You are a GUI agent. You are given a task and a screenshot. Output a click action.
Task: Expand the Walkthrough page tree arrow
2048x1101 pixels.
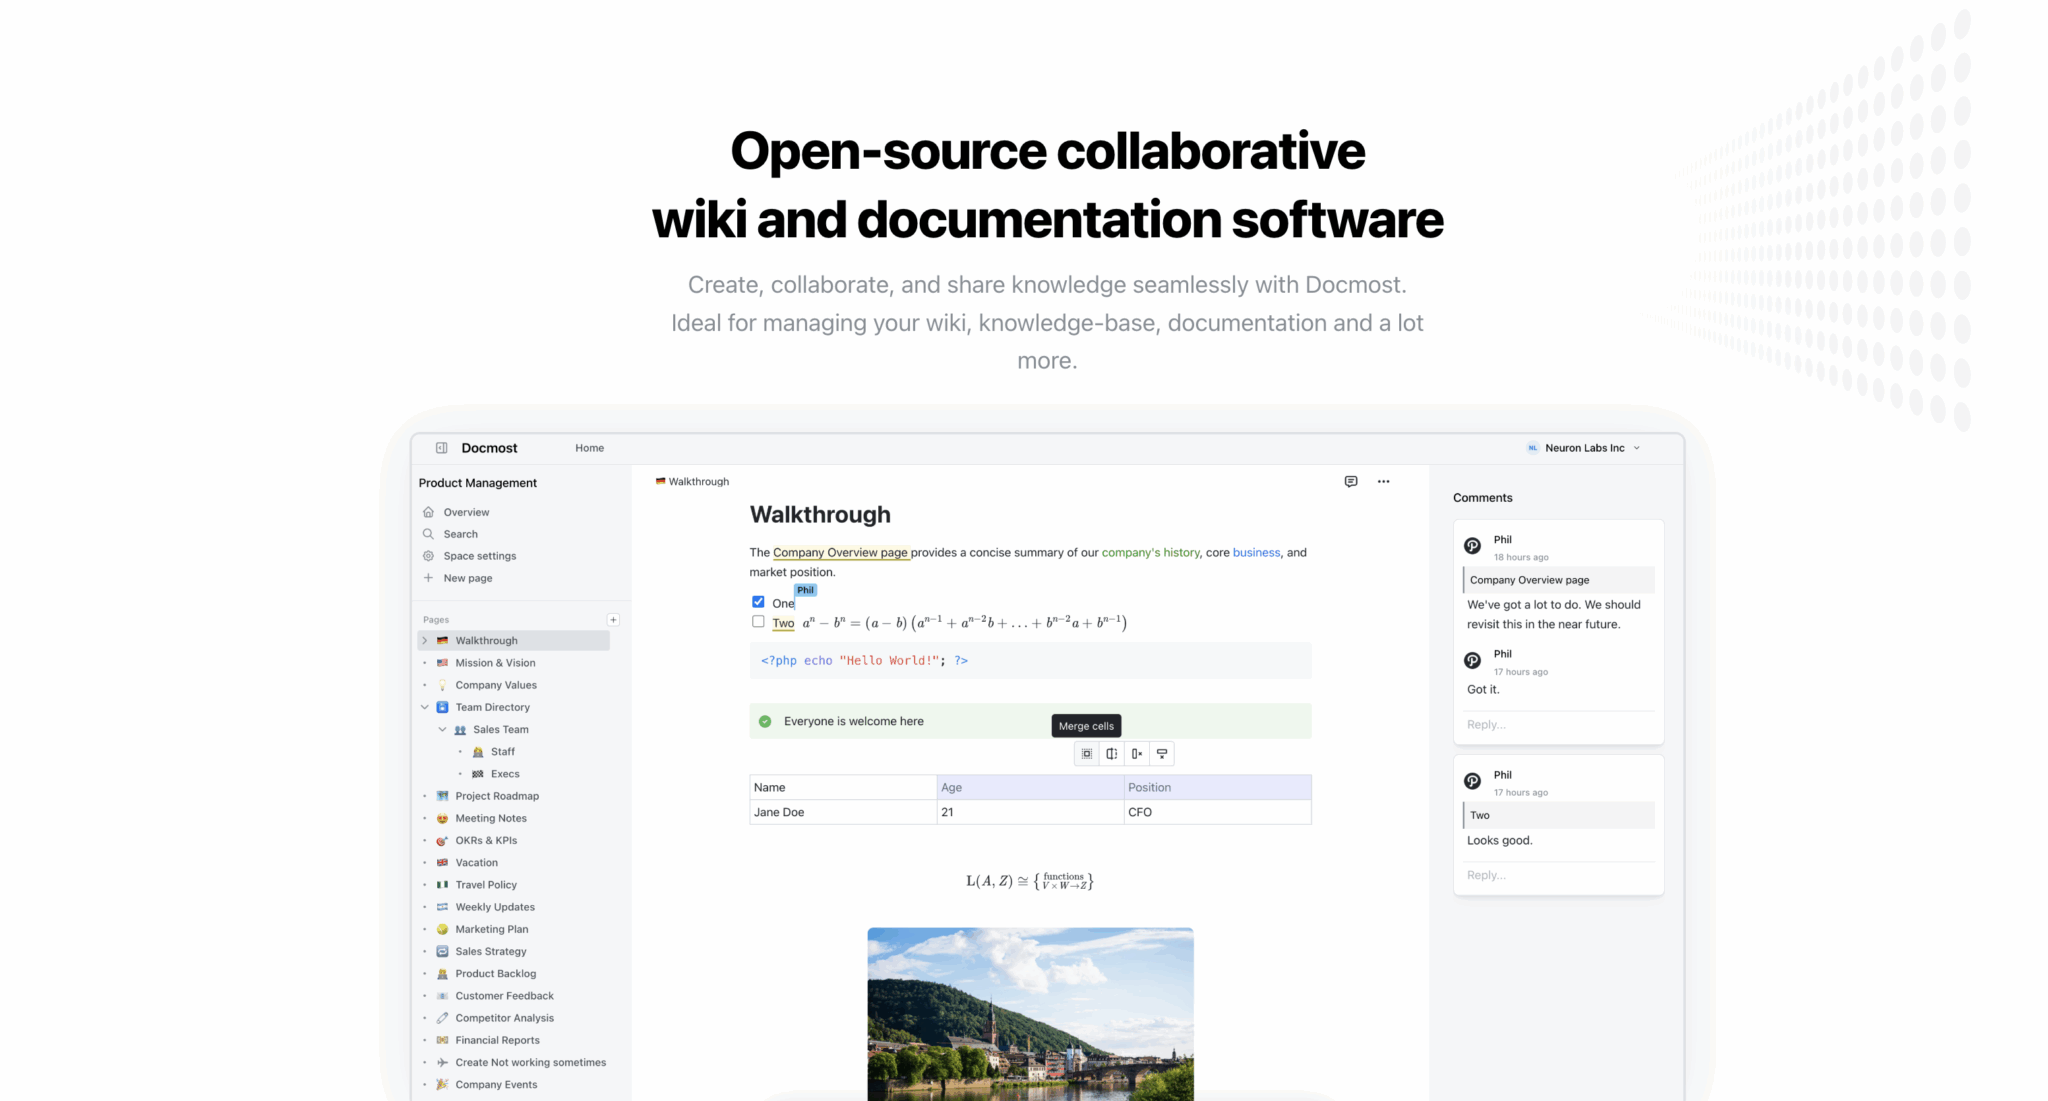(425, 641)
